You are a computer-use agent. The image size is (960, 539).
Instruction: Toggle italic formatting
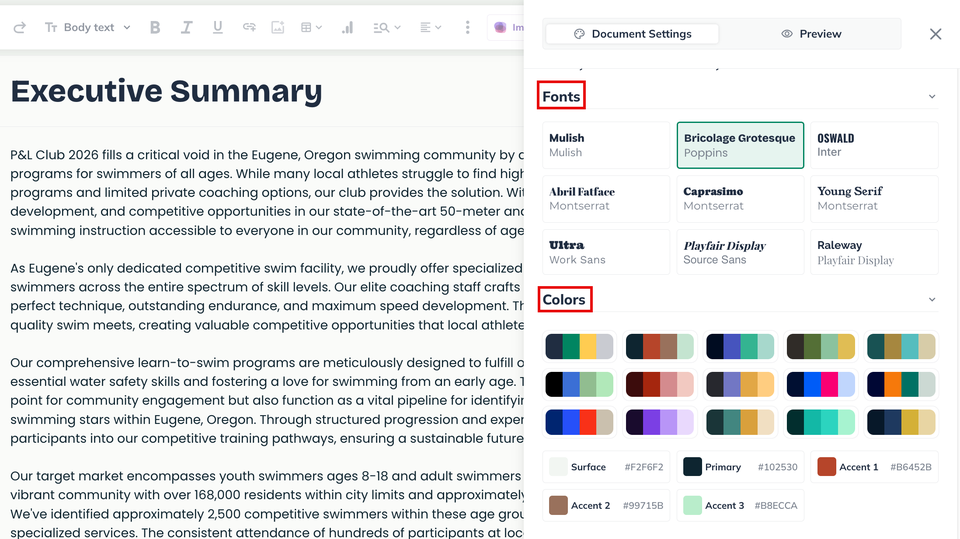pos(186,27)
